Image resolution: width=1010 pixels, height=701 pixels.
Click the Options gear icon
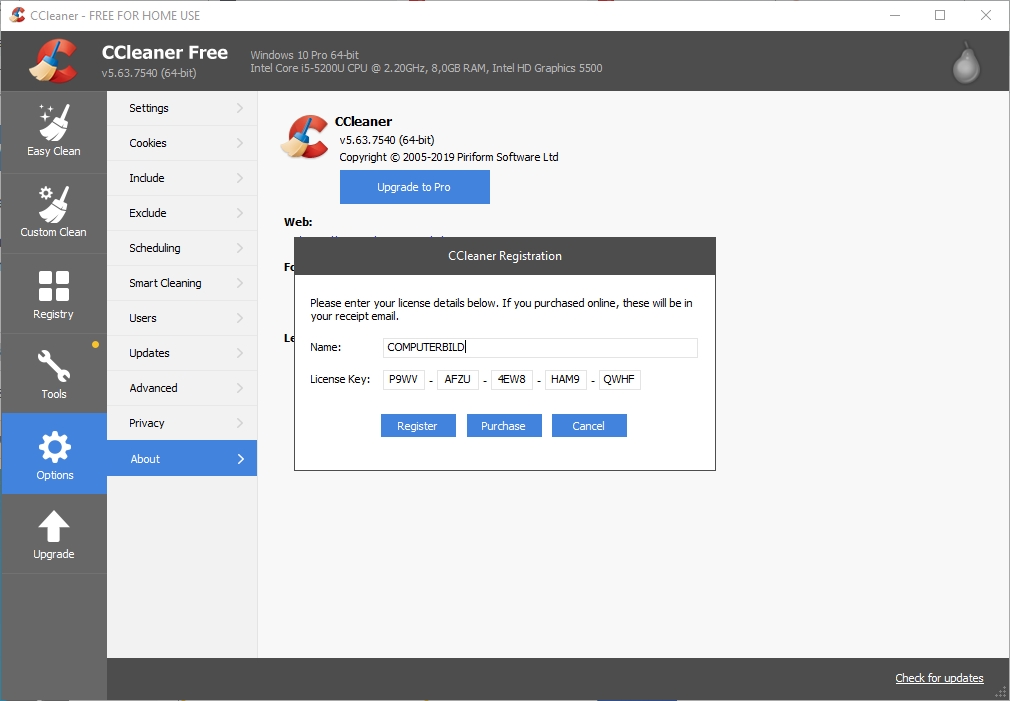tap(53, 445)
